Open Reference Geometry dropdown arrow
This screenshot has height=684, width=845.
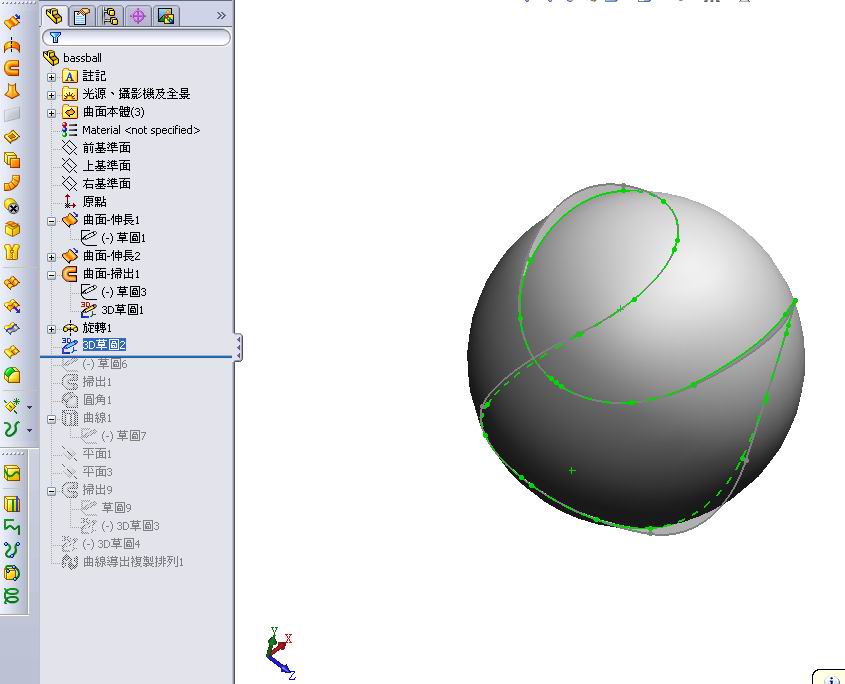pyautogui.click(x=30, y=407)
